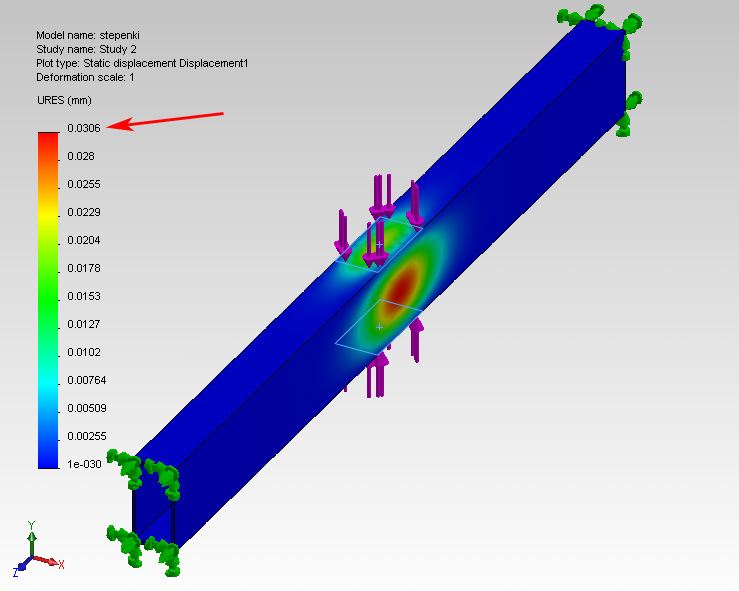This screenshot has height=591, width=739.
Task: Click the Study name: Study 2 text
Action: (86, 49)
